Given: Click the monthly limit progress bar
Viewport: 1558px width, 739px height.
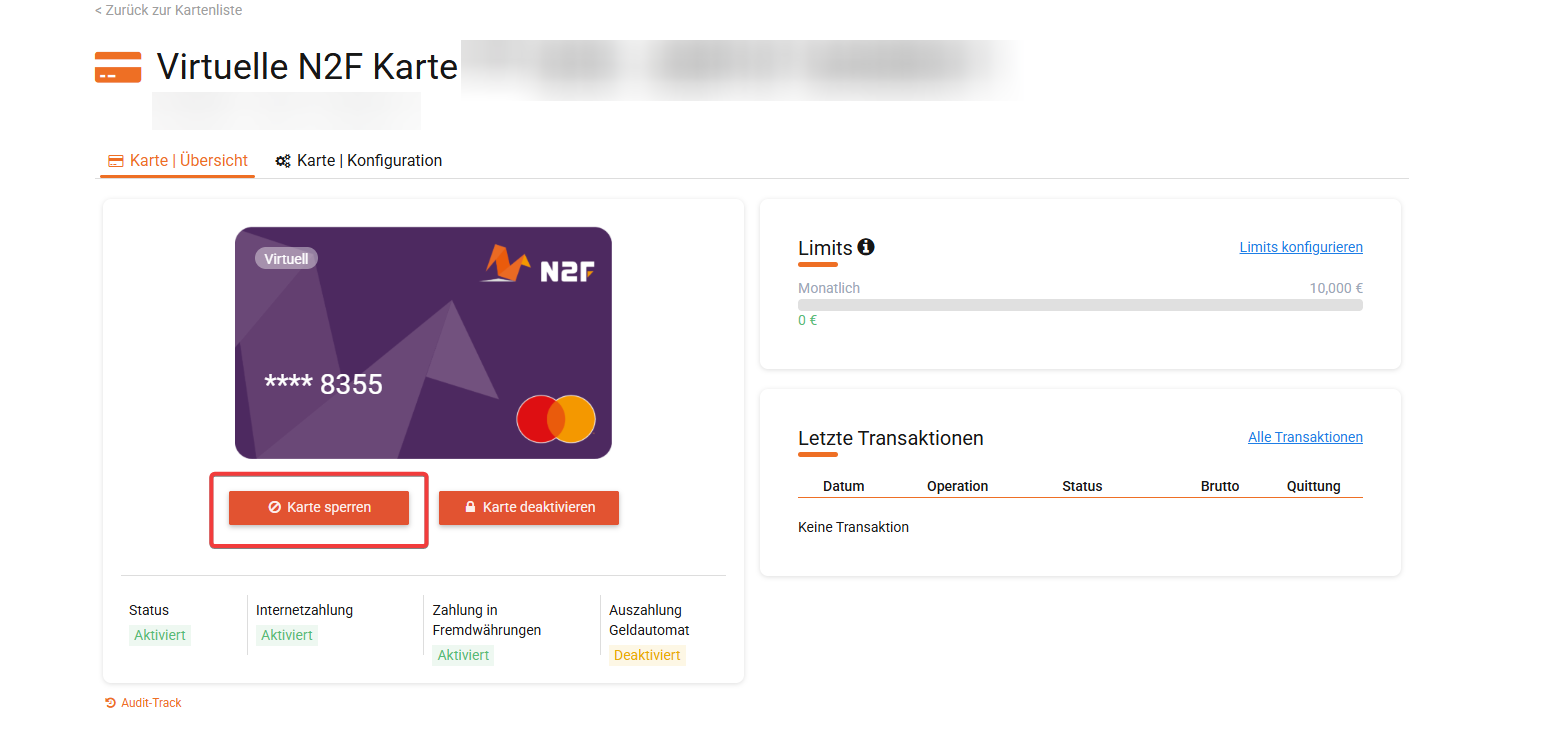Looking at the screenshot, I should click(x=1080, y=305).
